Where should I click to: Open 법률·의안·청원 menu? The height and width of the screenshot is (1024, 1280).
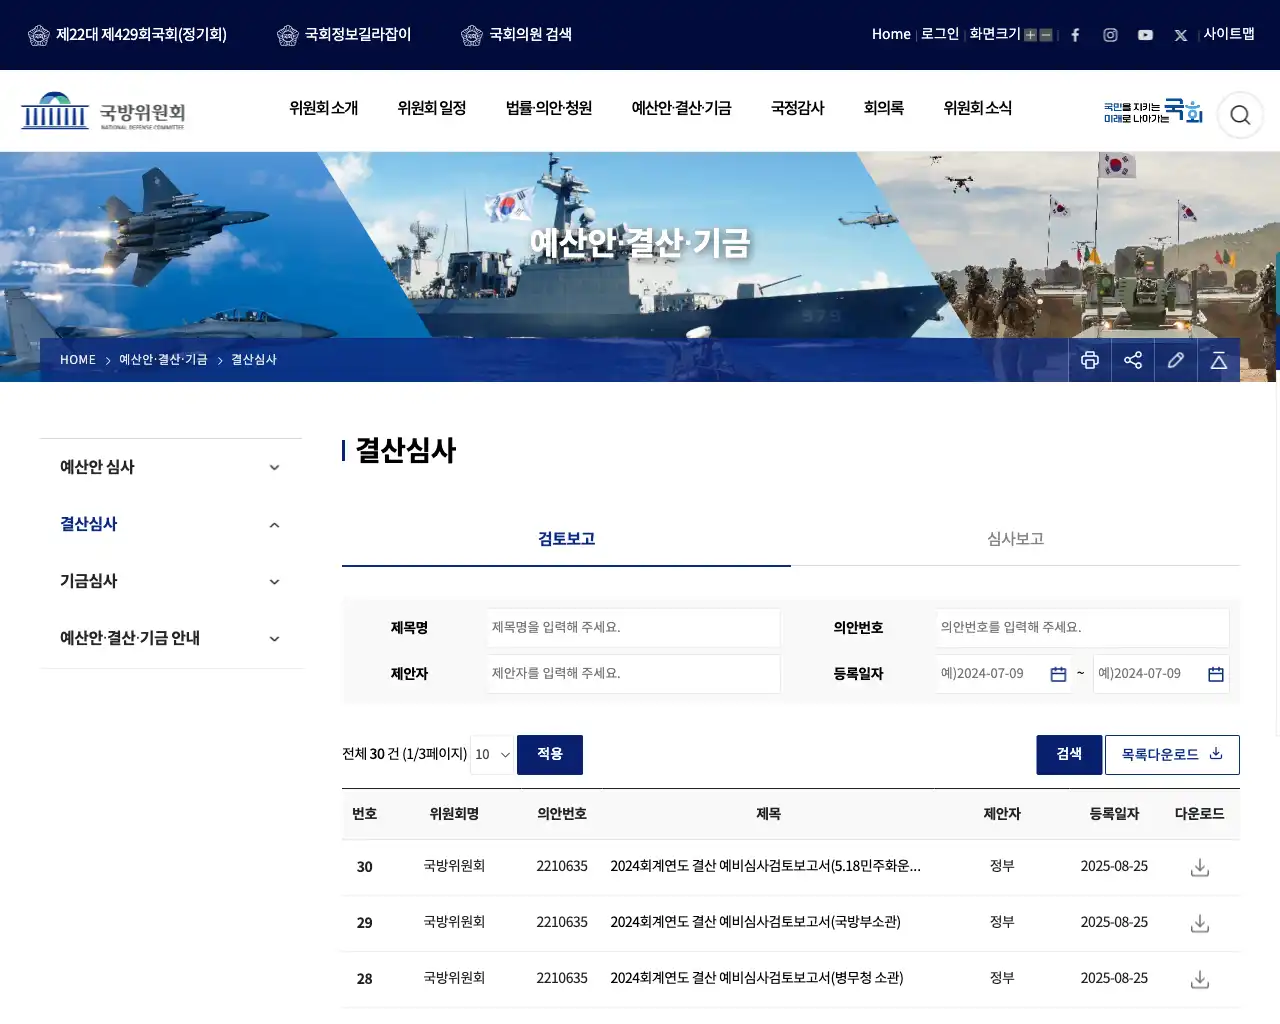coord(549,108)
